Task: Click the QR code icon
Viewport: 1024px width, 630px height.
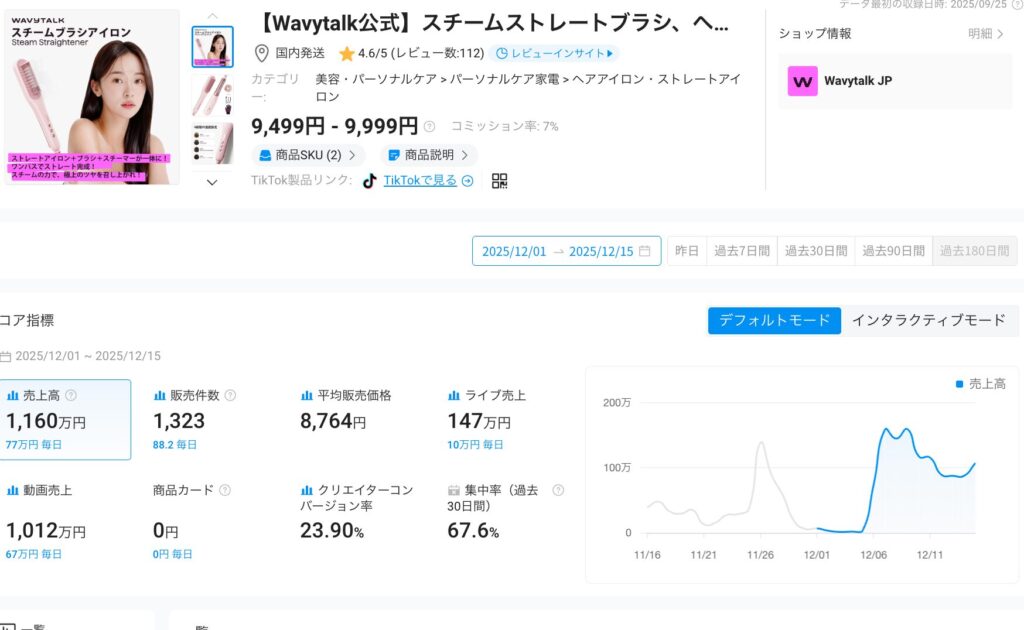Action: click(x=500, y=181)
